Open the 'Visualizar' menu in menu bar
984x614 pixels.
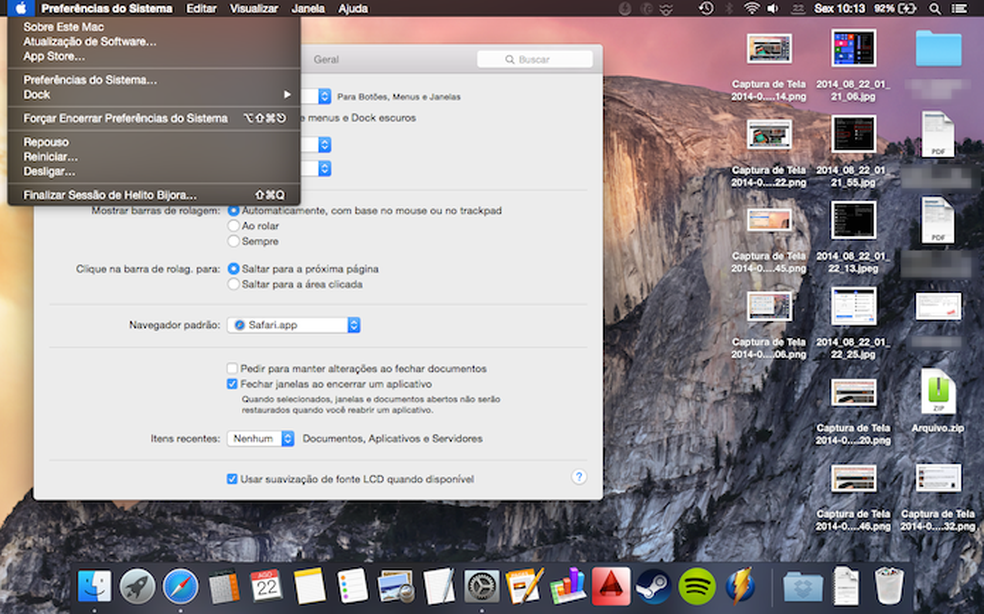pos(254,8)
